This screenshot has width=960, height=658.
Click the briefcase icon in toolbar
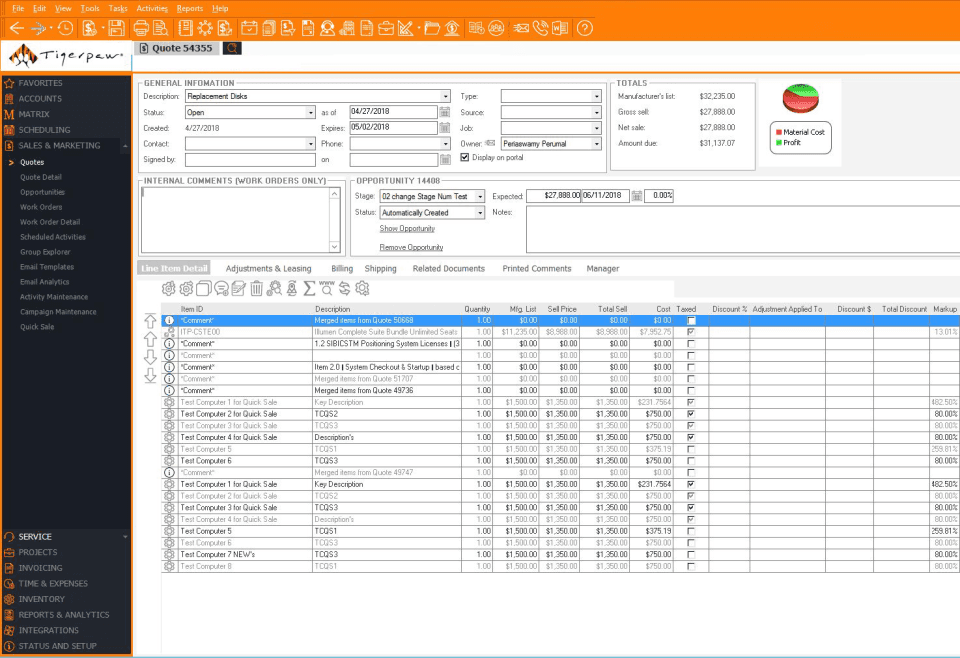pos(386,28)
